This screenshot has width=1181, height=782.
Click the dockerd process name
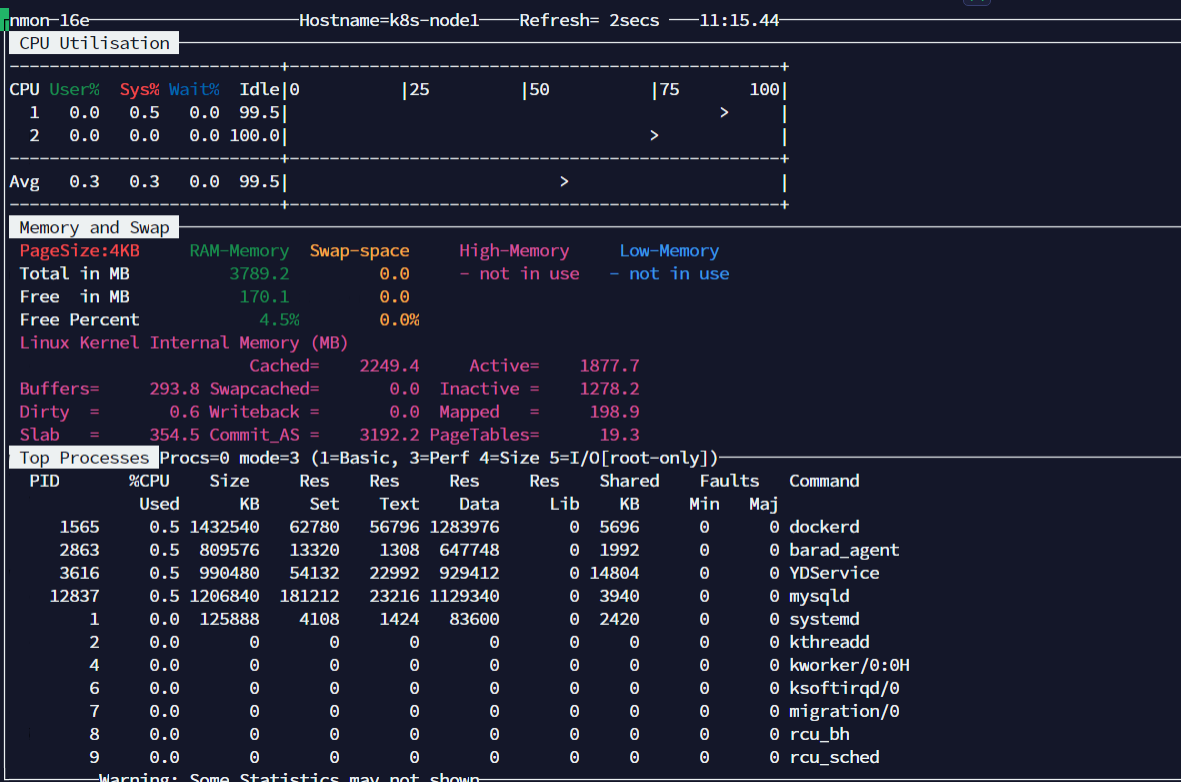point(824,527)
